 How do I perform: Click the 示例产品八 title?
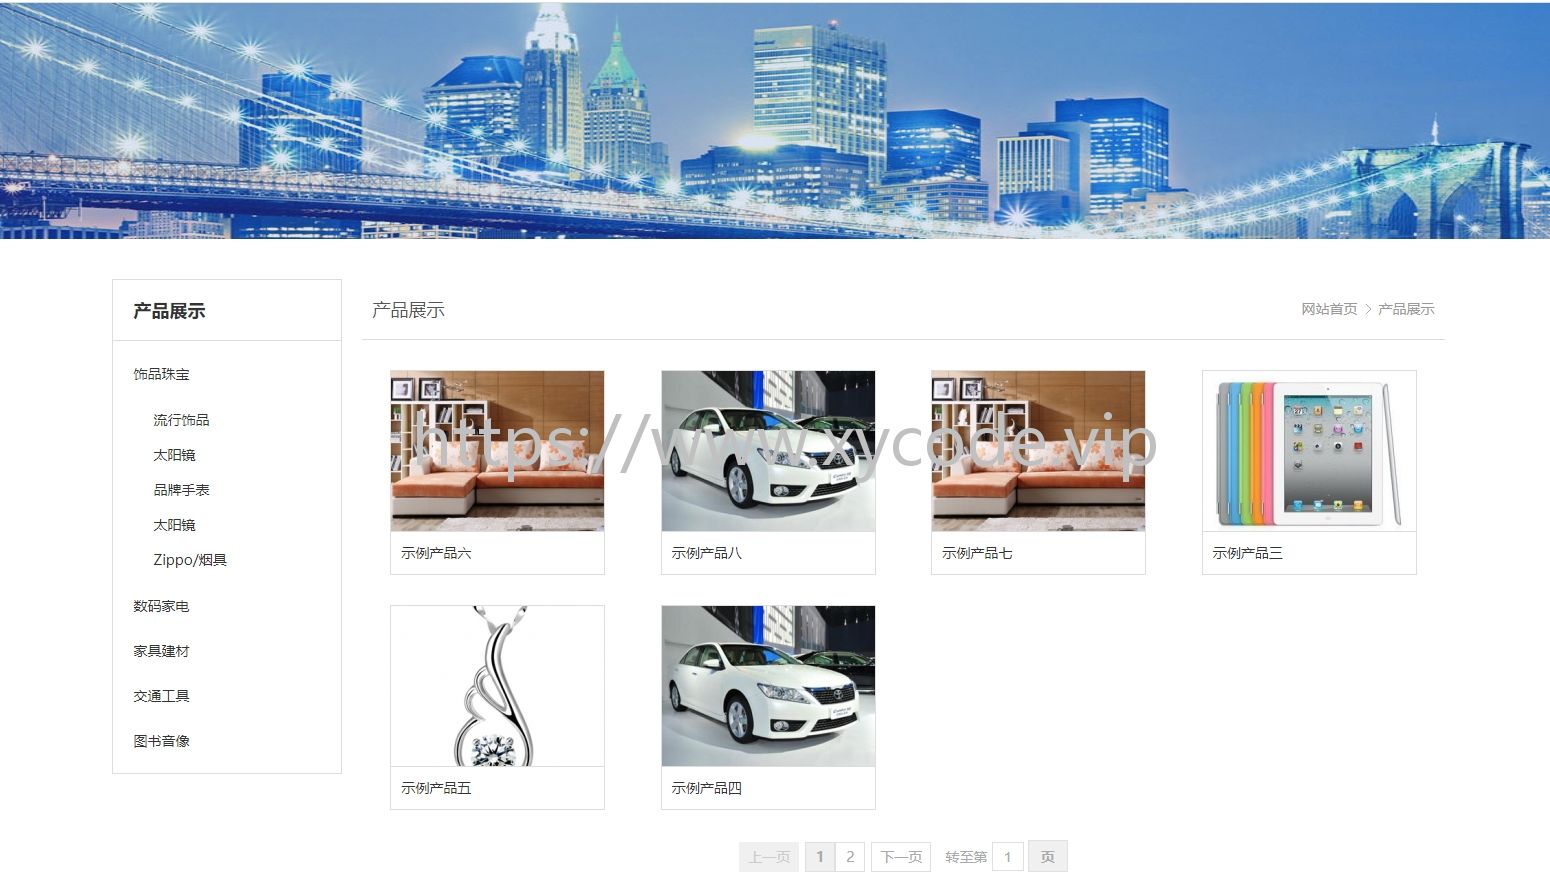coord(707,553)
